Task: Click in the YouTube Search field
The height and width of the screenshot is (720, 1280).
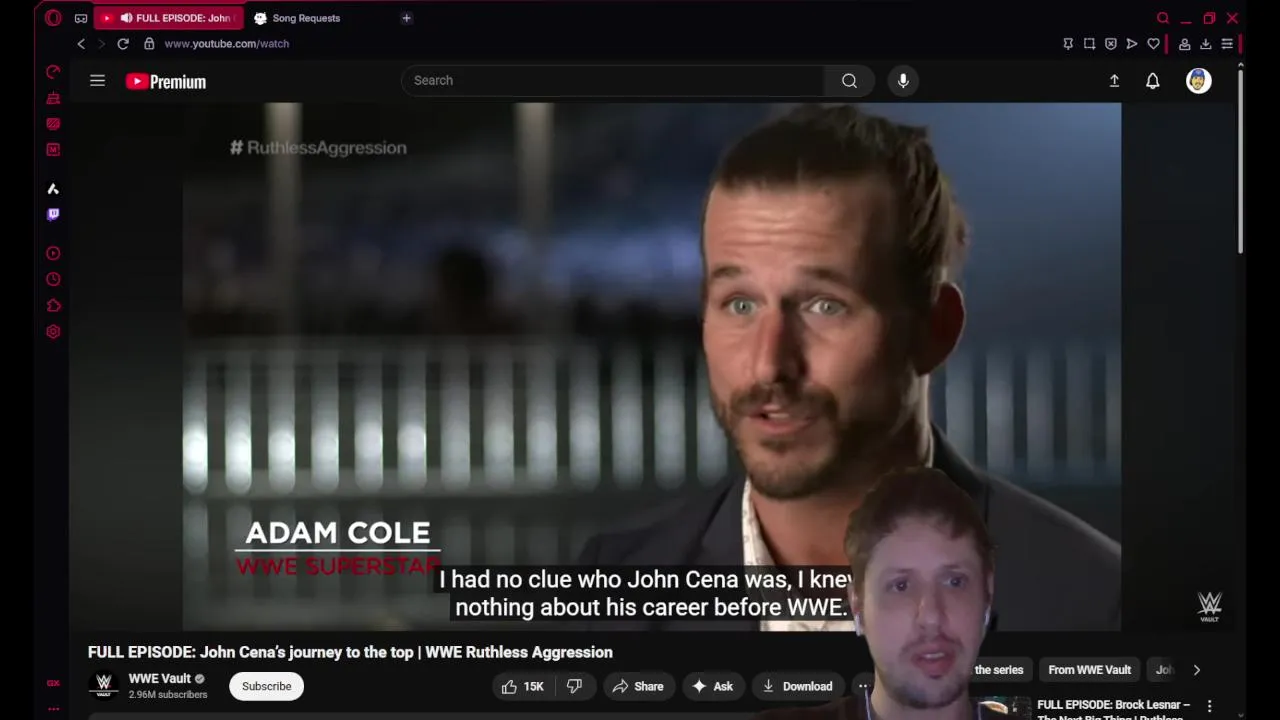Action: tap(612, 81)
